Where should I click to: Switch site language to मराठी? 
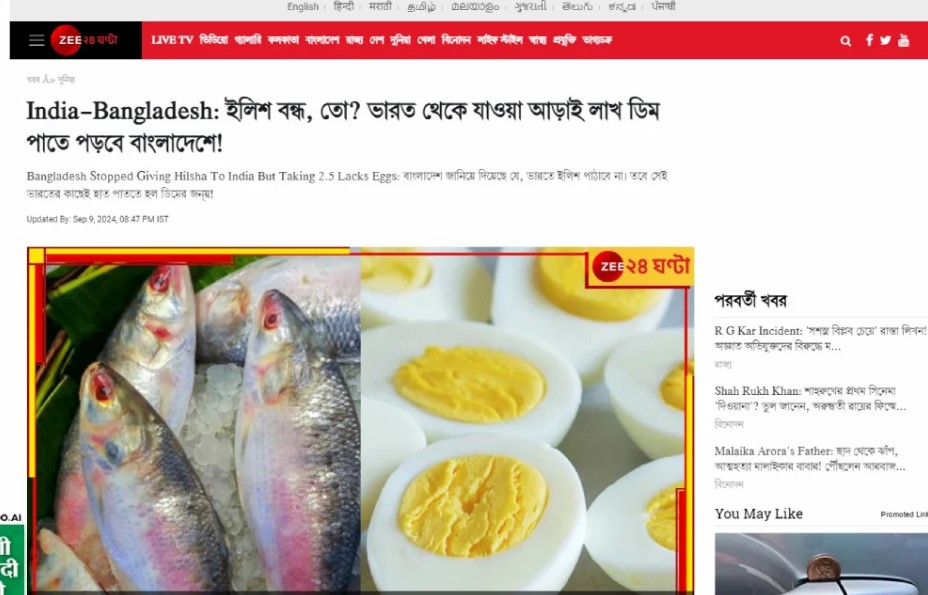(x=380, y=7)
